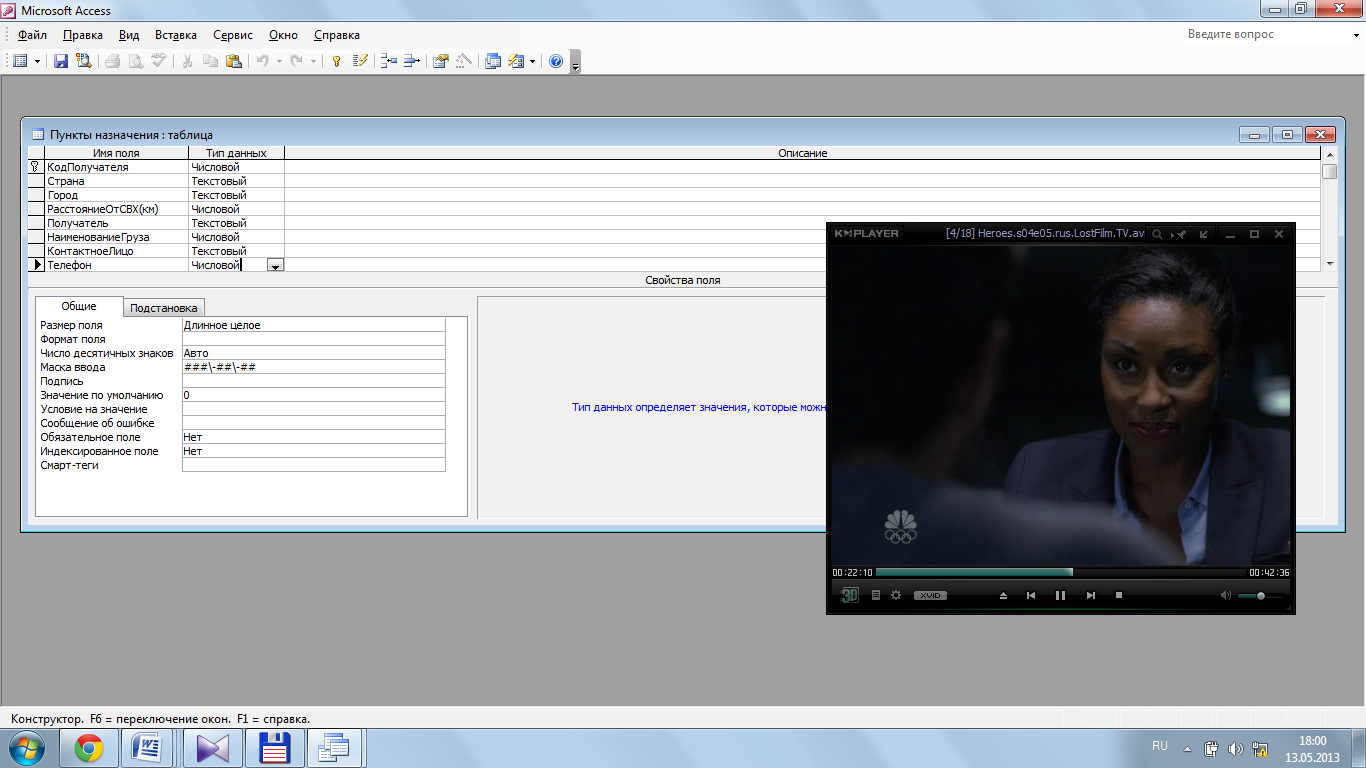1366x768 pixels.
Task: Stop playback in KMPlayer
Action: click(x=1119, y=595)
